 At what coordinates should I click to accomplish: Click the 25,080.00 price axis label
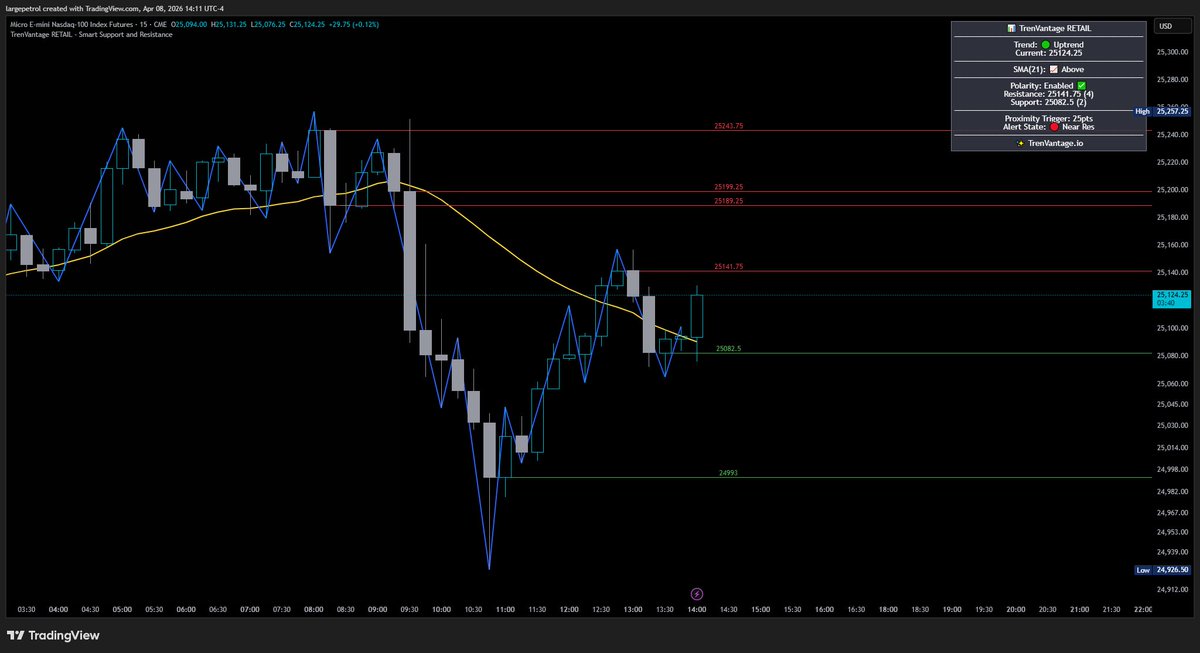(1173, 355)
